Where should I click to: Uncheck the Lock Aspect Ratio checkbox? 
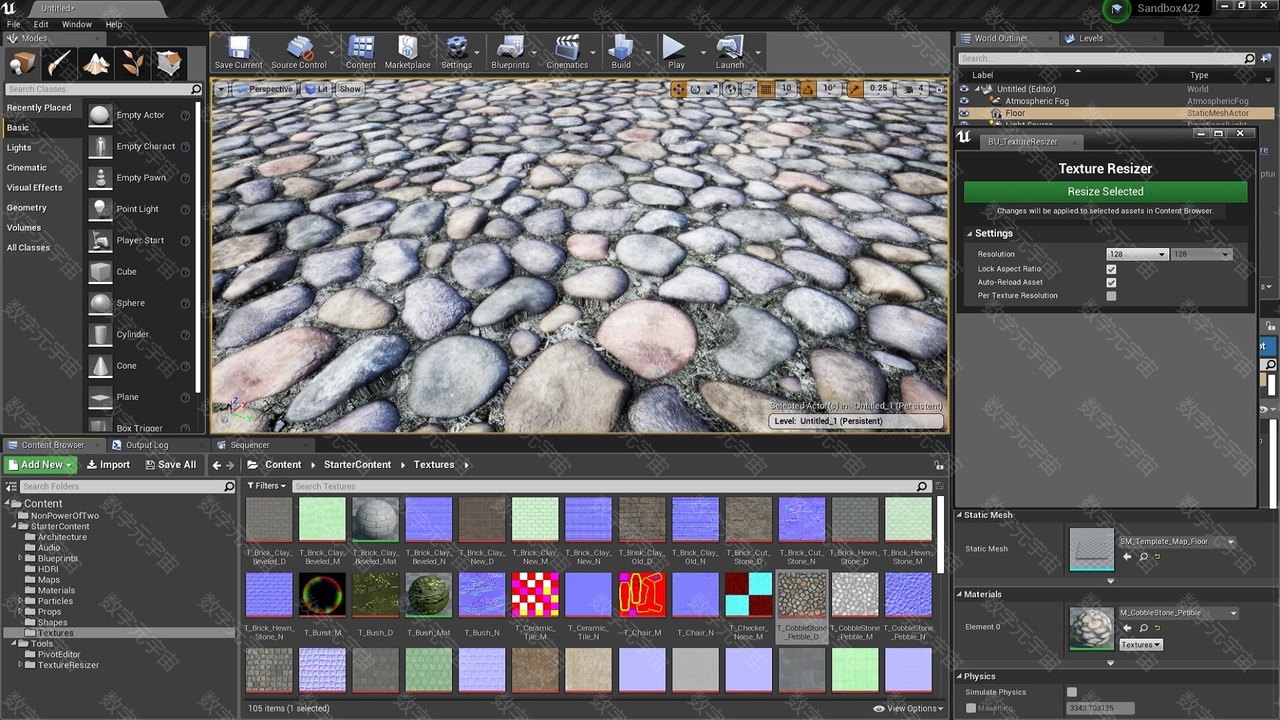point(1111,269)
